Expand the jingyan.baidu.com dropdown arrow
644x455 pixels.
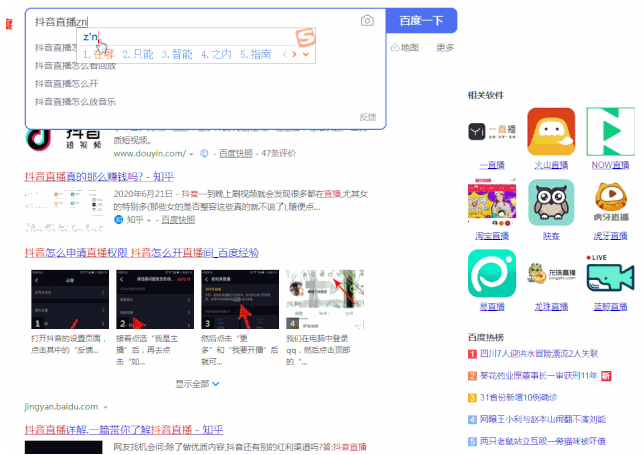click(106, 407)
